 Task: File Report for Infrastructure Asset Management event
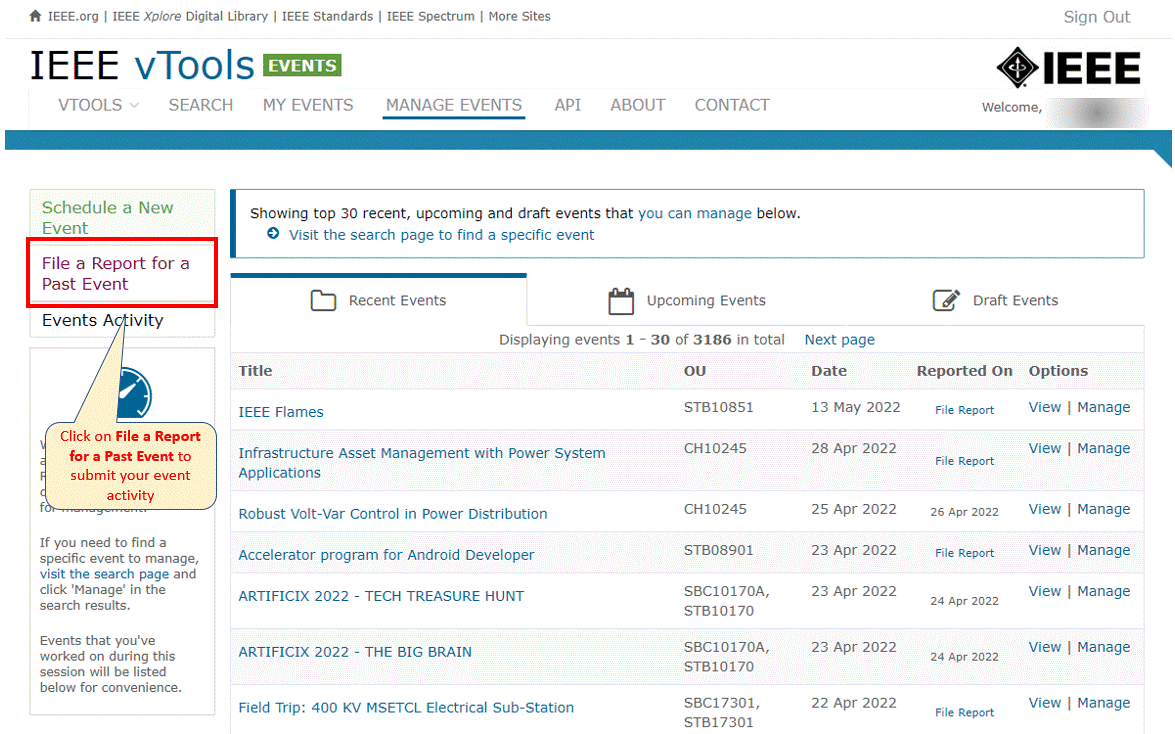[964, 461]
